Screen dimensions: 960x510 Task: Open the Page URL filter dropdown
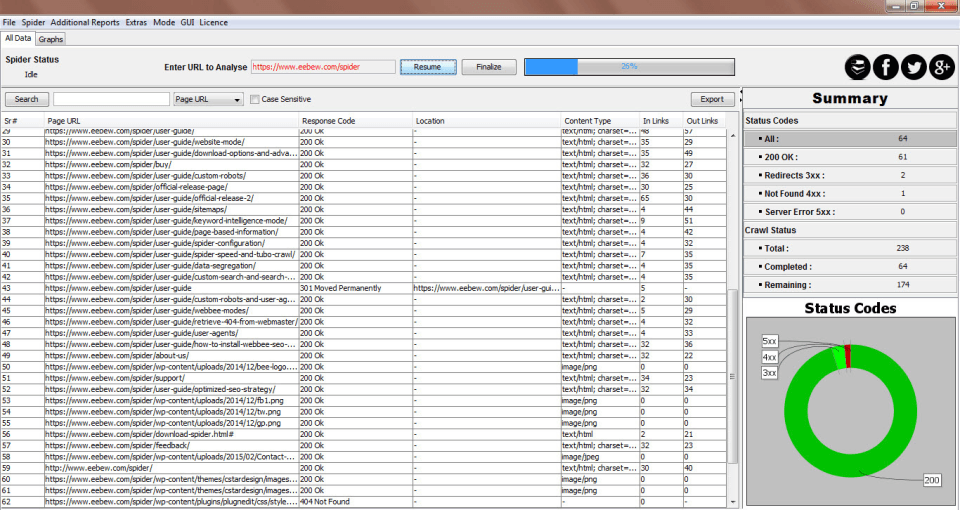click(x=208, y=99)
